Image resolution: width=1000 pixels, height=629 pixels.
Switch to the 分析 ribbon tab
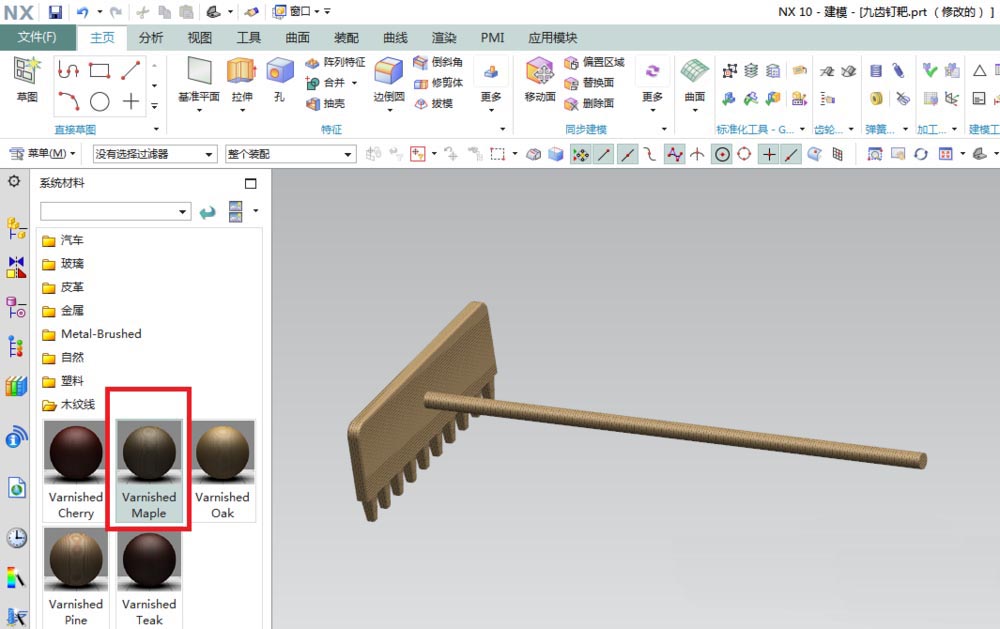tap(151, 38)
